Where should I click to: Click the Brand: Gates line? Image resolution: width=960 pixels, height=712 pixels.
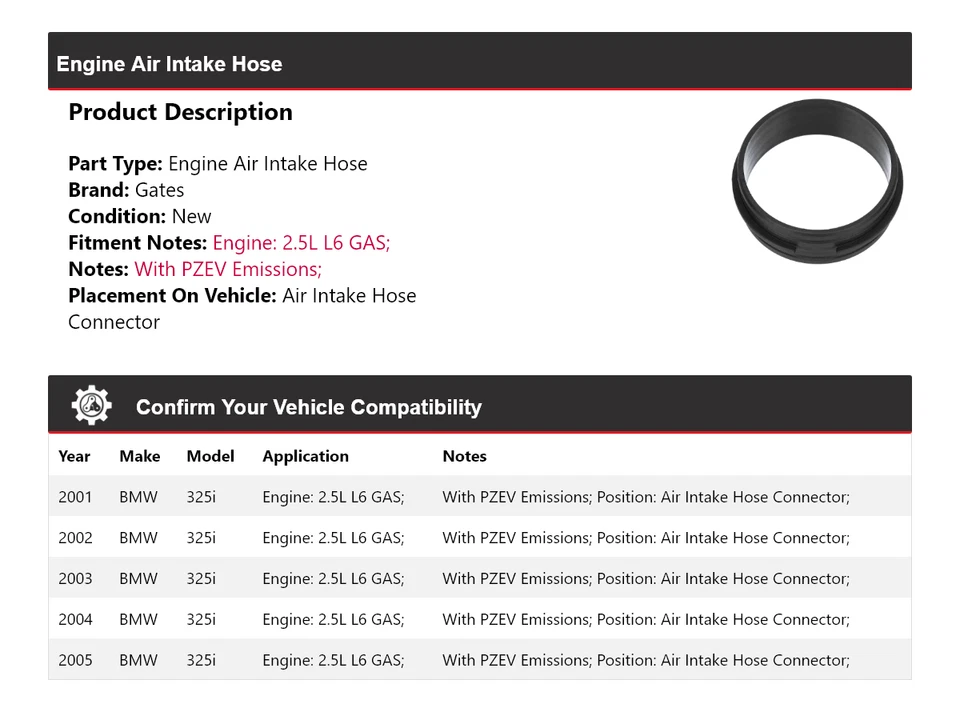pos(126,190)
